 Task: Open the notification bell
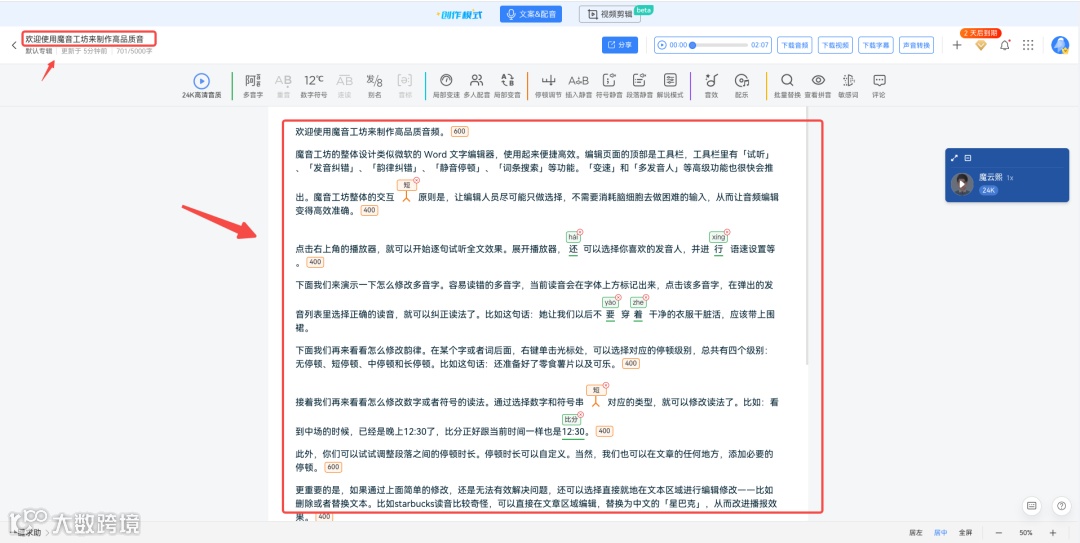click(1004, 45)
